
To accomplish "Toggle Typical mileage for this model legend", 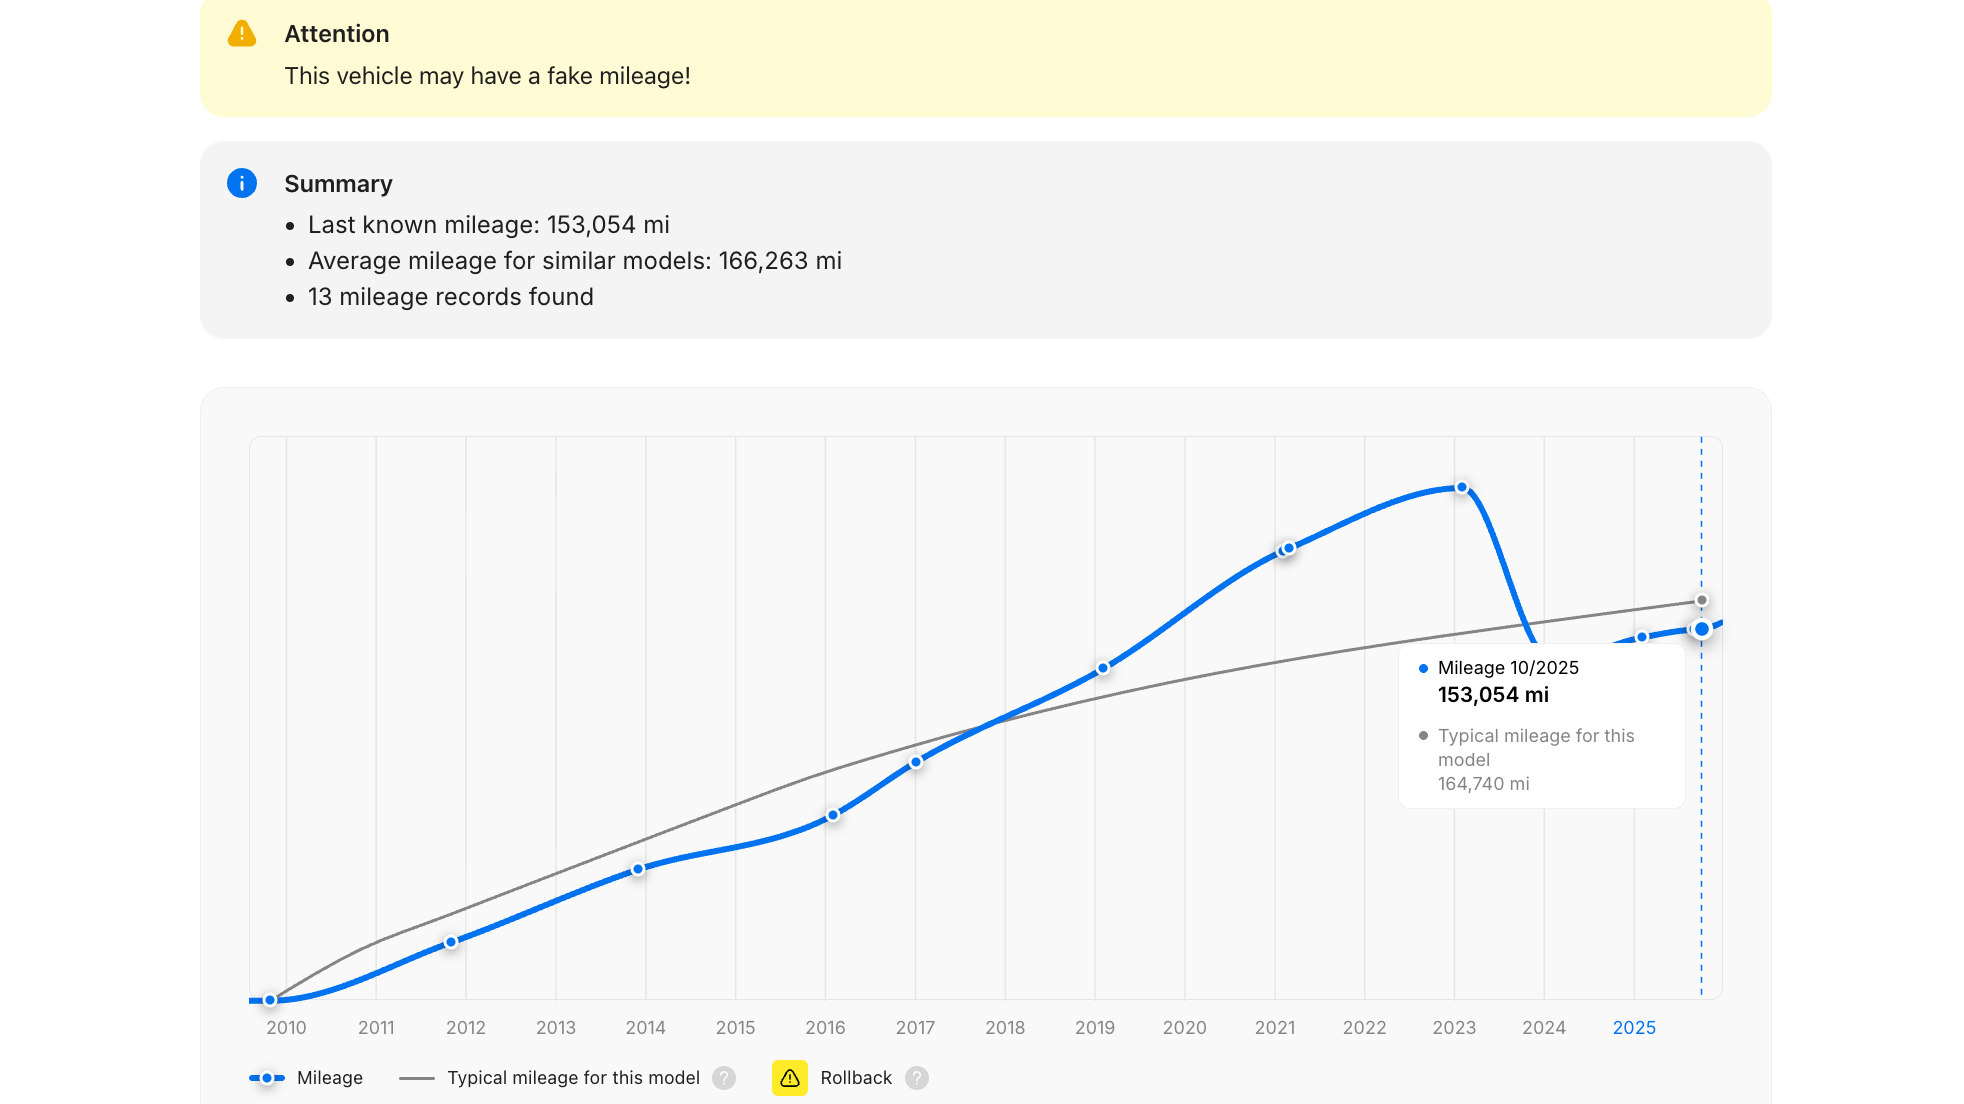I will tap(573, 1078).
